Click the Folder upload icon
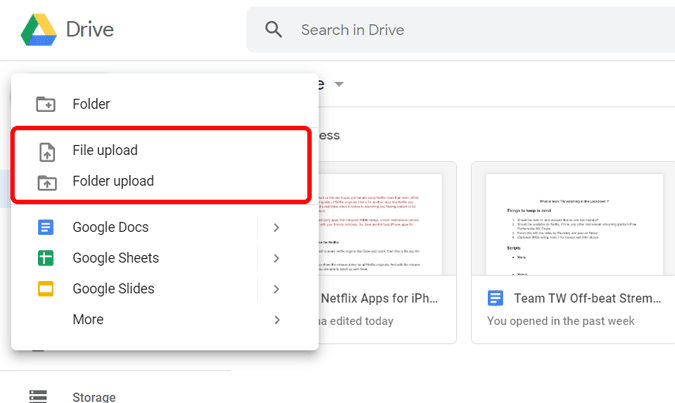The width and height of the screenshot is (675, 403). [47, 183]
